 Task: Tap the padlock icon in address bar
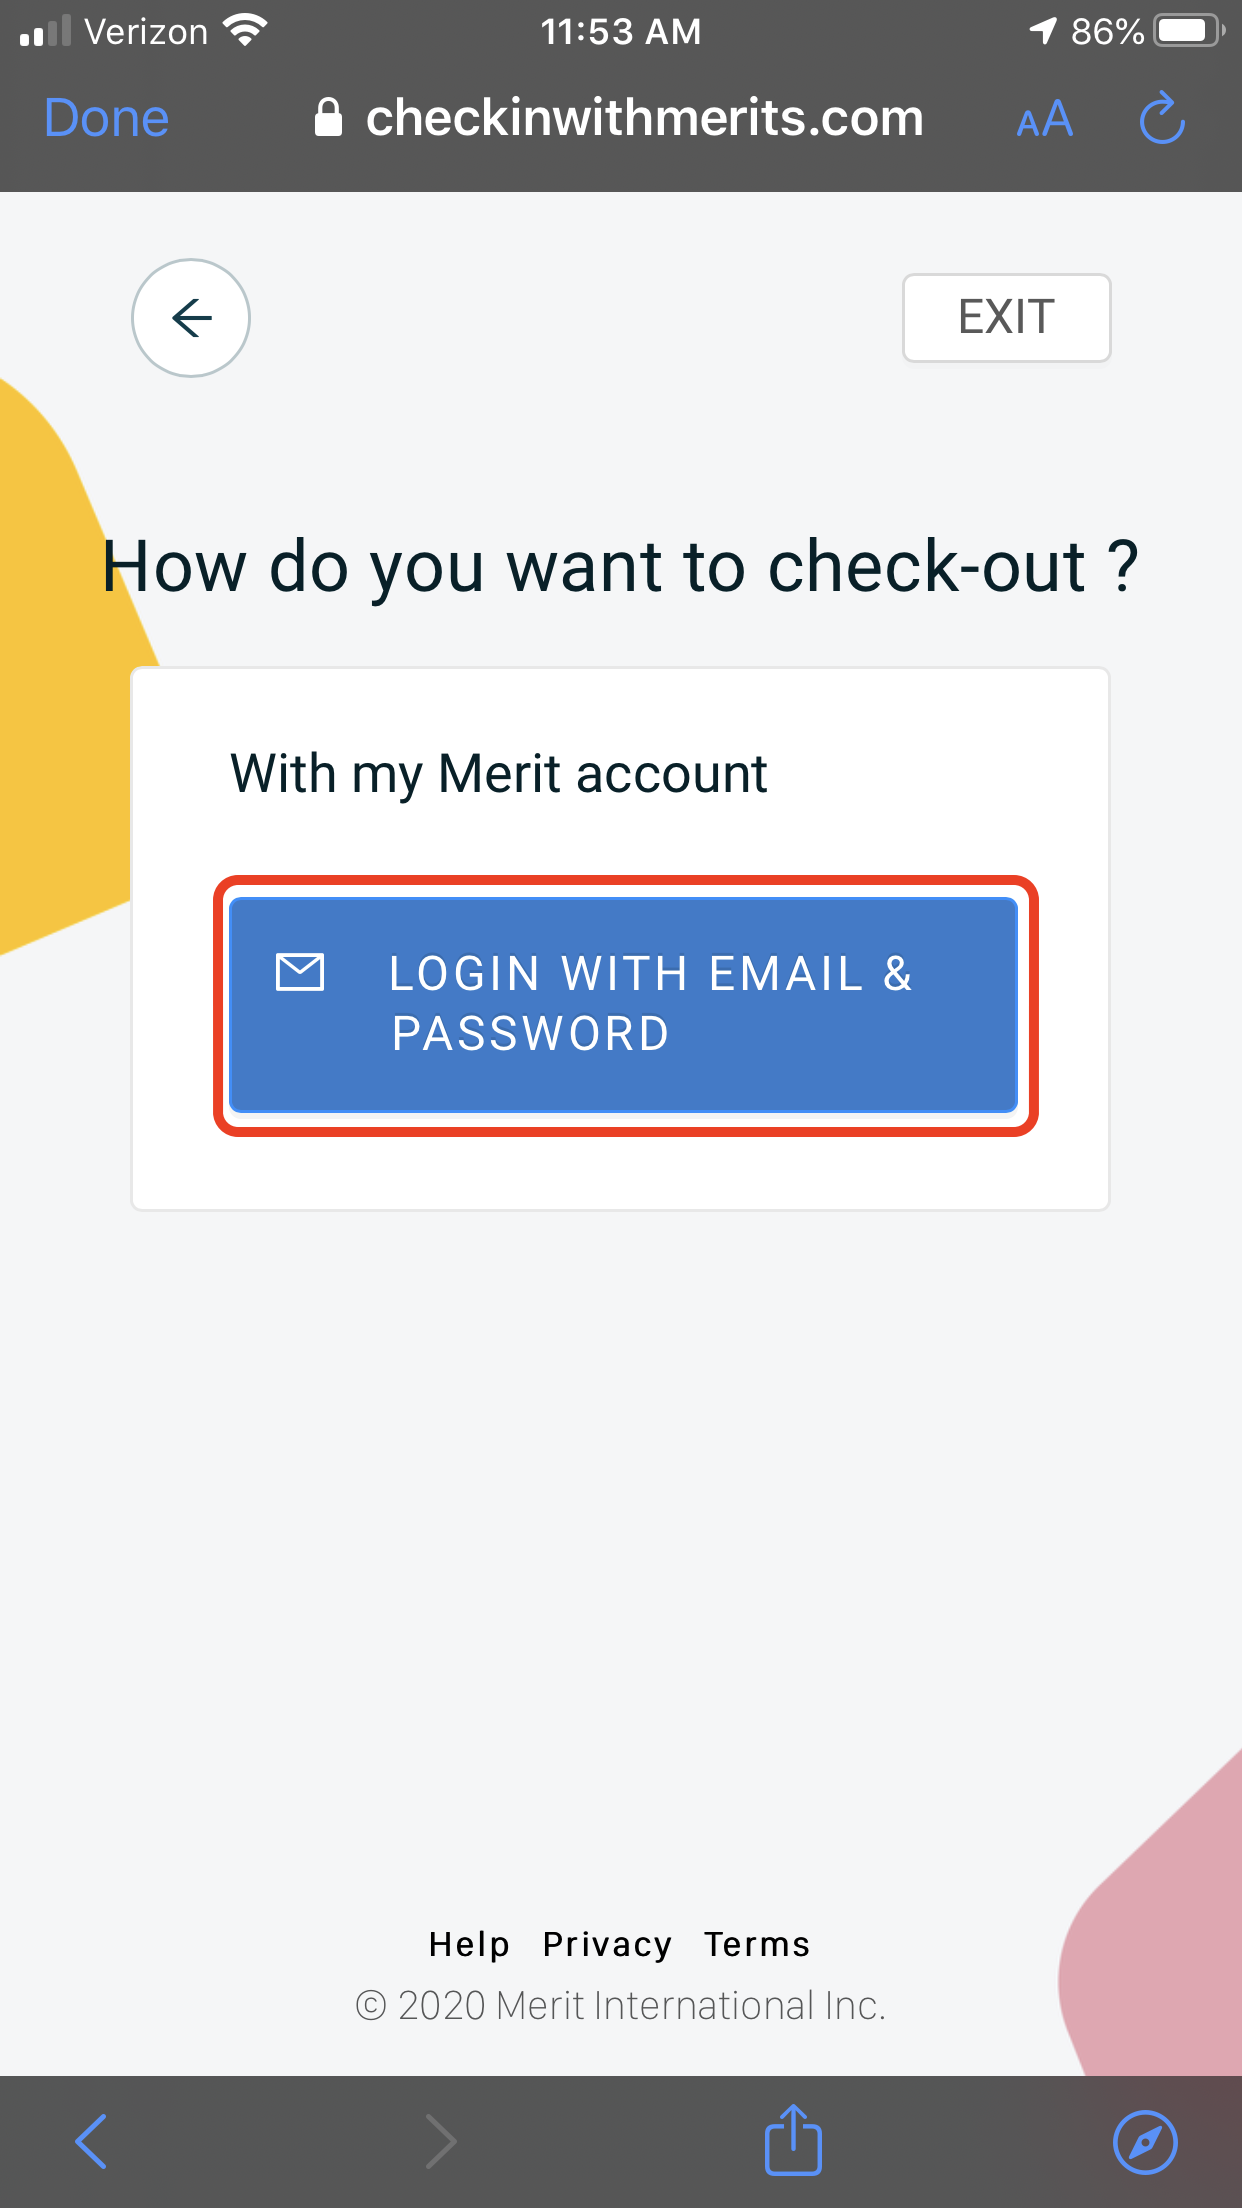pyautogui.click(x=328, y=117)
